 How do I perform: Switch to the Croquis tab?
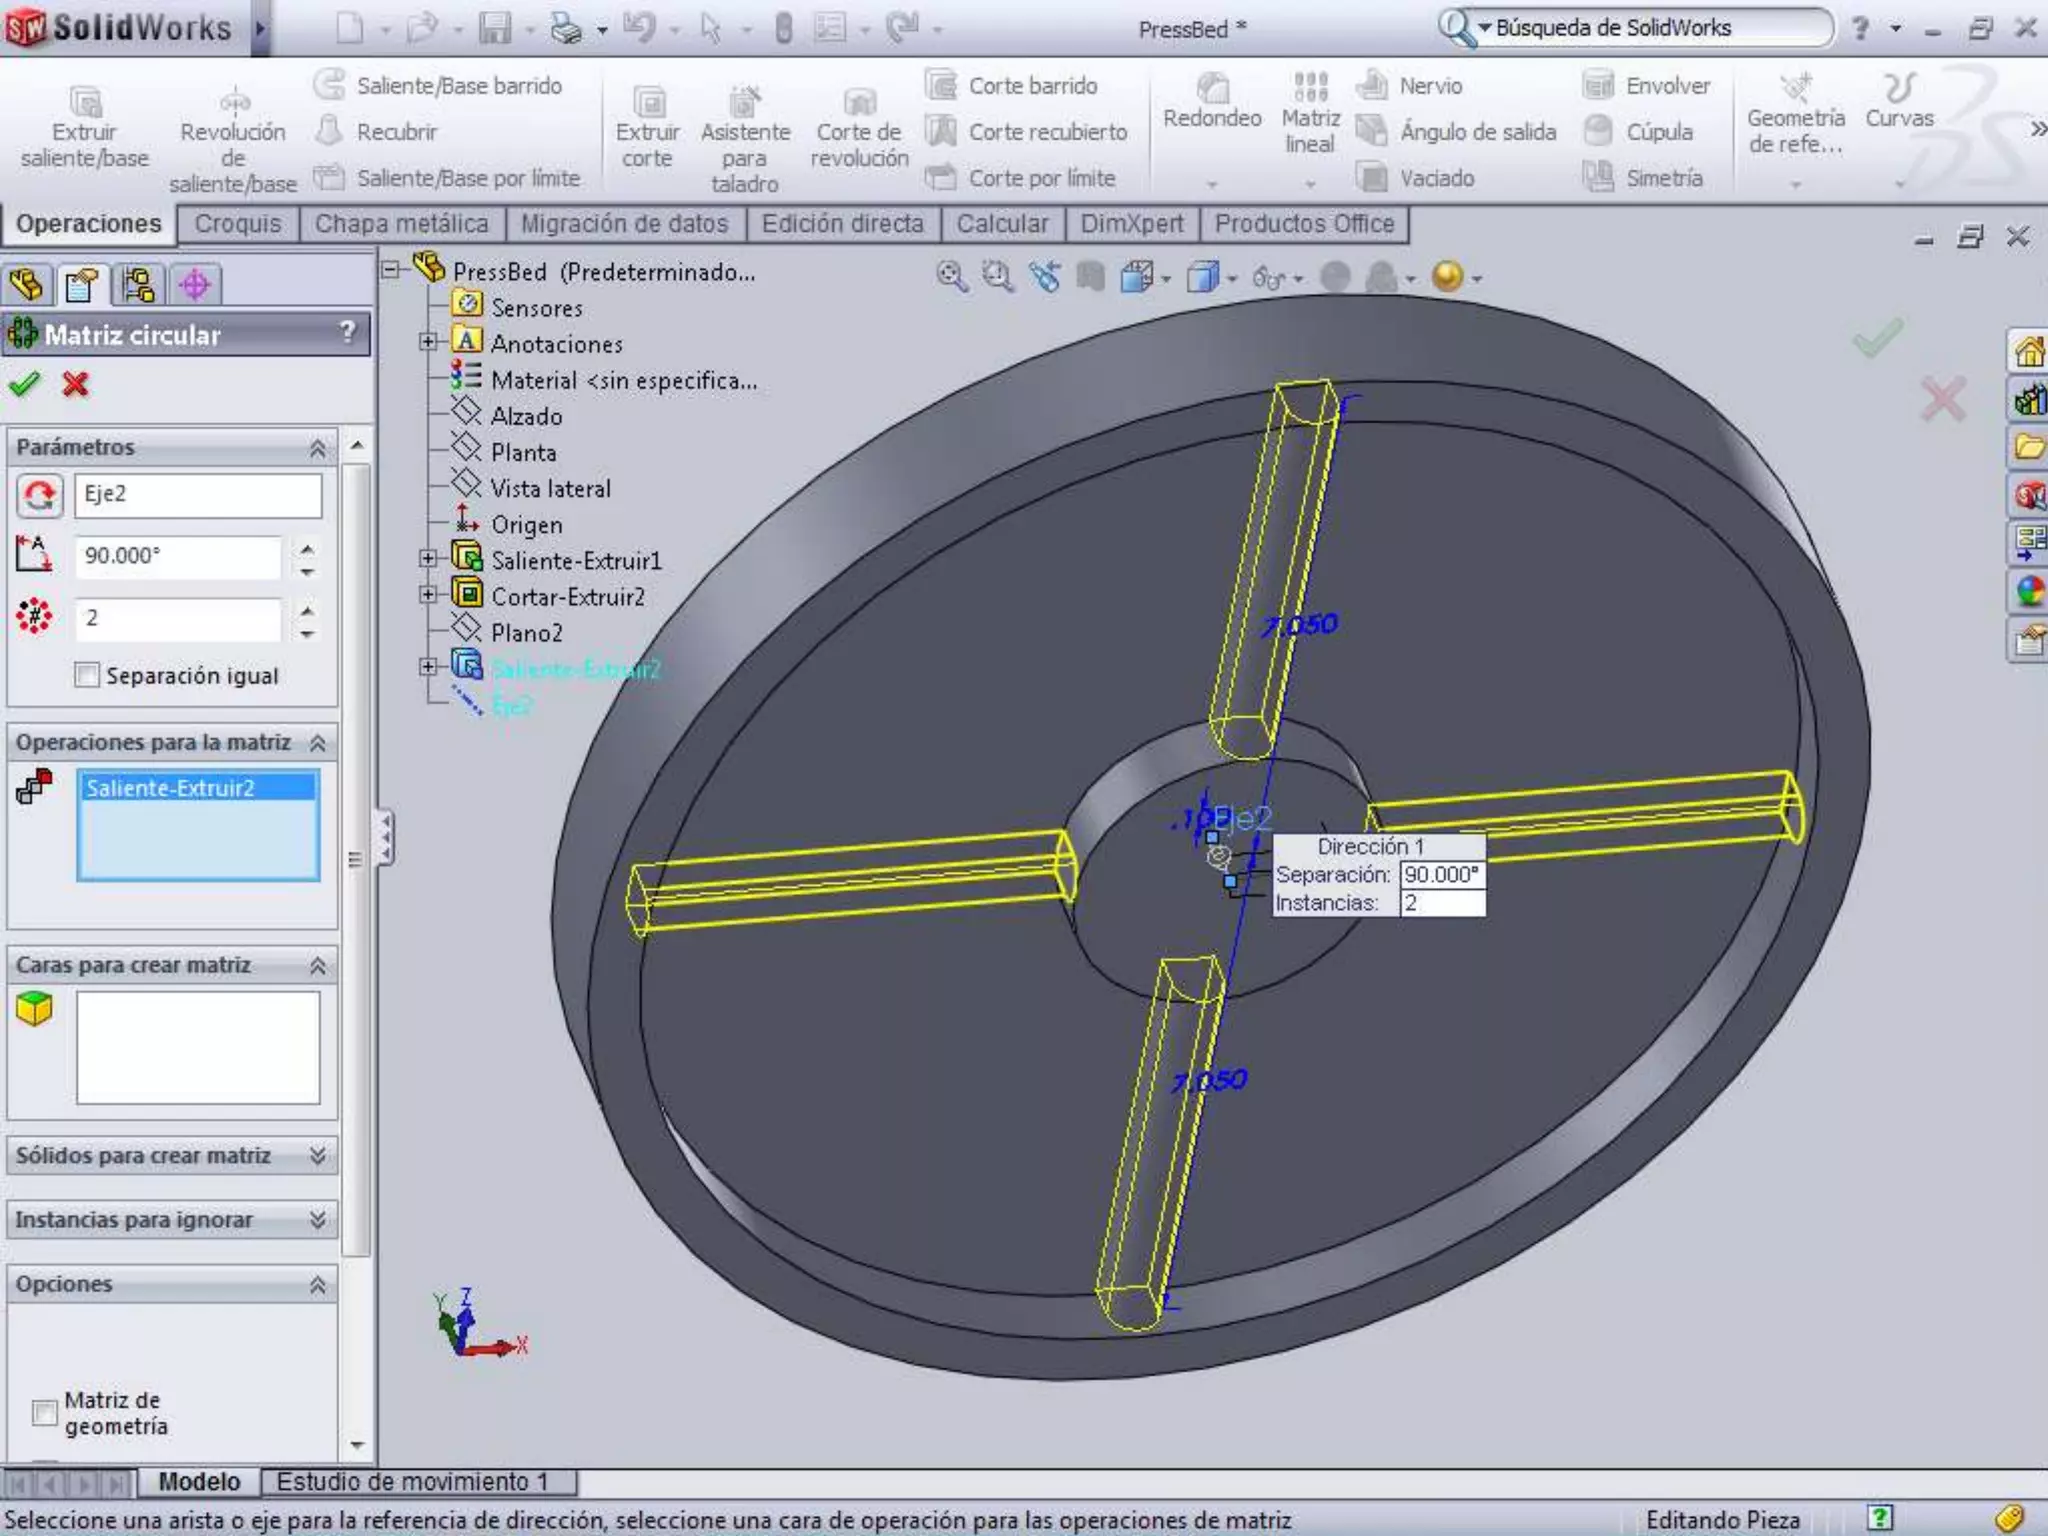tap(237, 224)
